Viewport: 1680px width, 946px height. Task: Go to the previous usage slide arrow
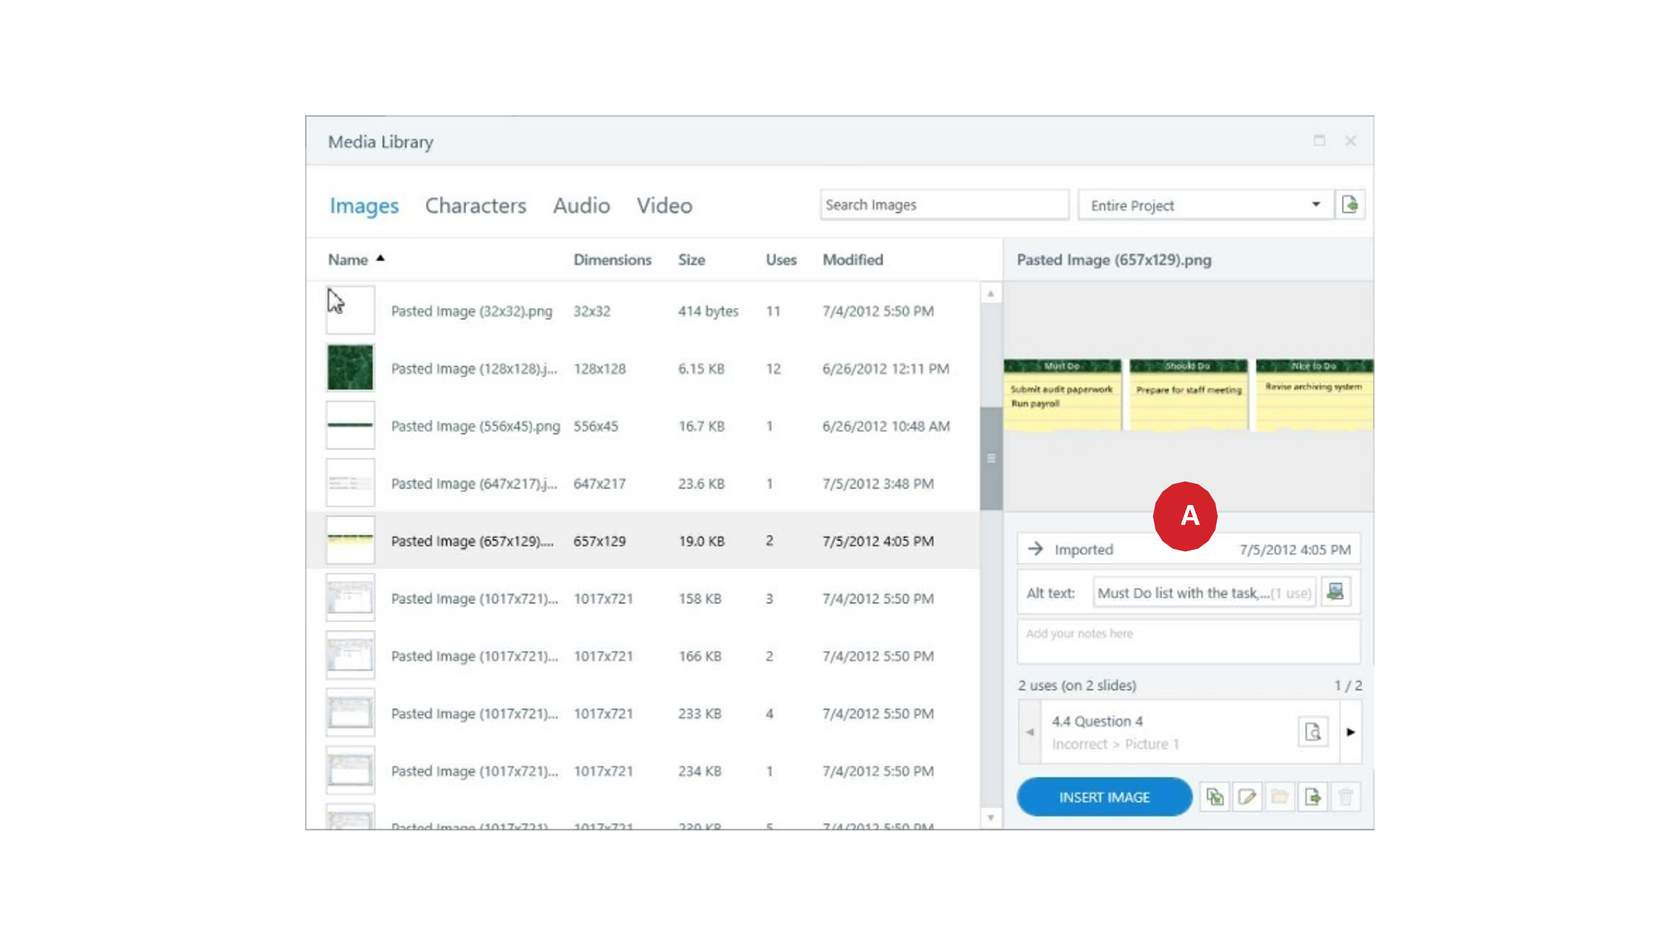click(1030, 732)
